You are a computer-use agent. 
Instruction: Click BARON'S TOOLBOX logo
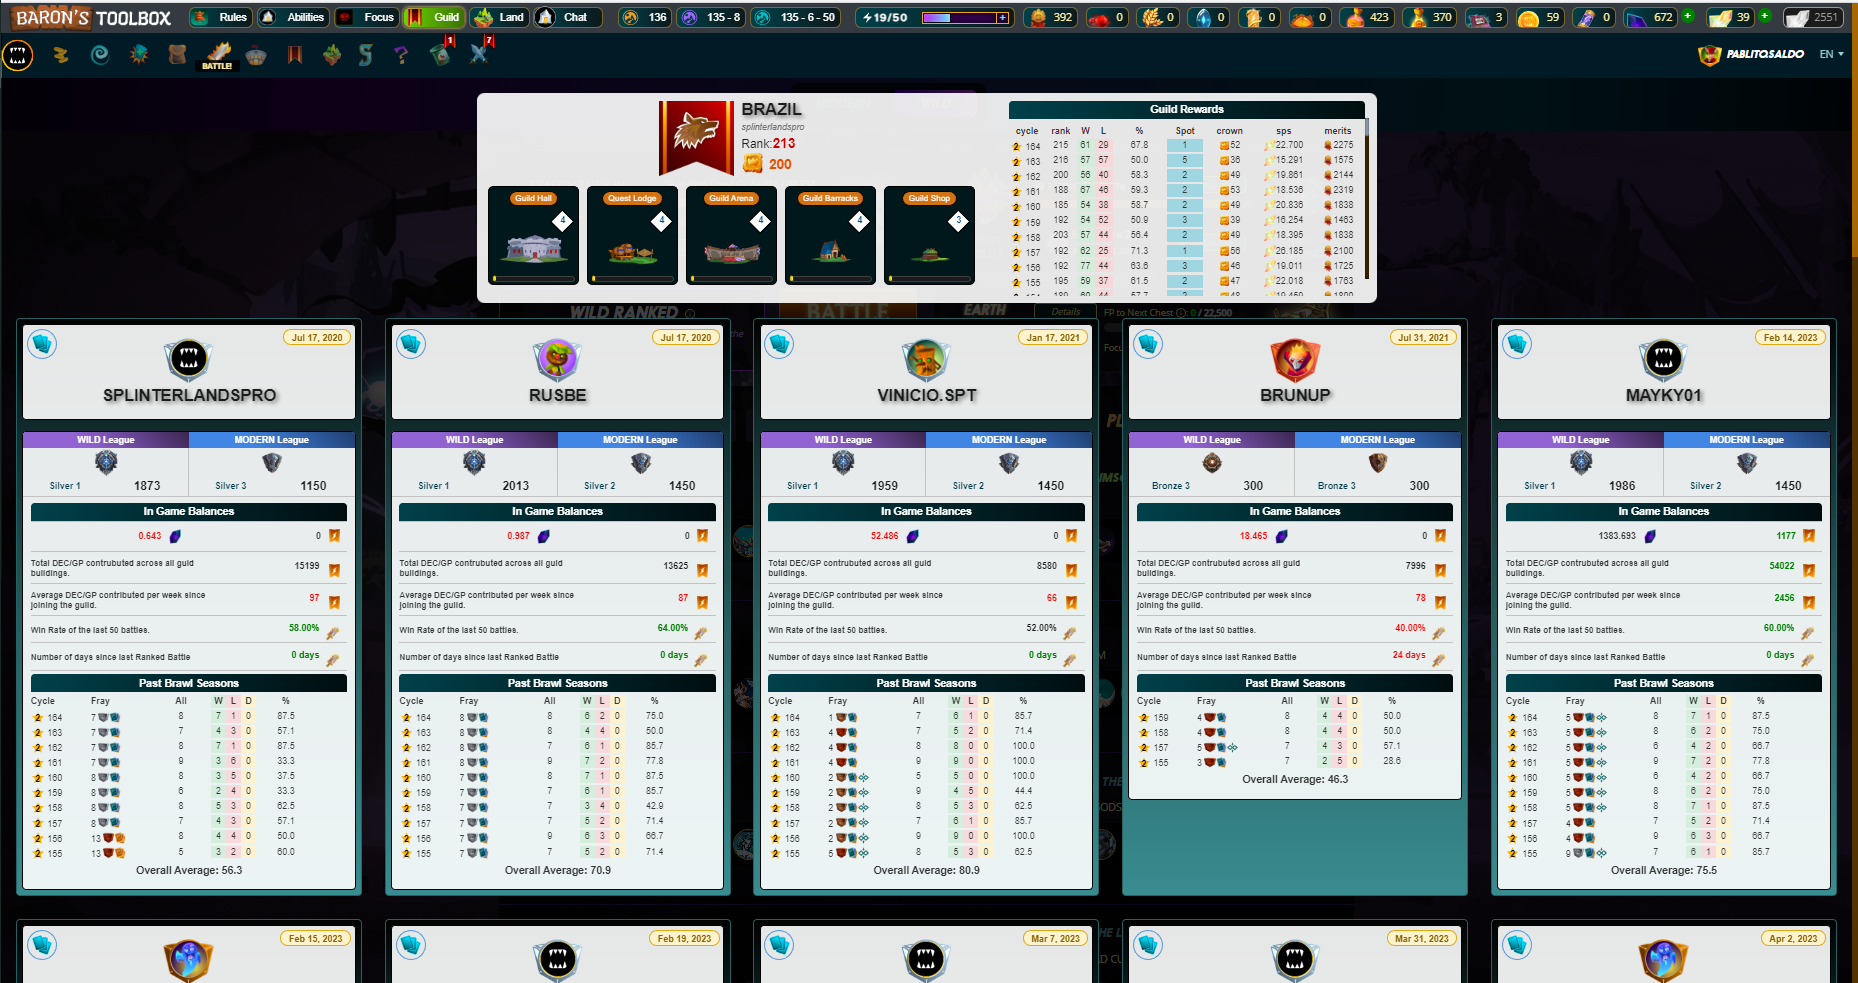click(x=93, y=18)
